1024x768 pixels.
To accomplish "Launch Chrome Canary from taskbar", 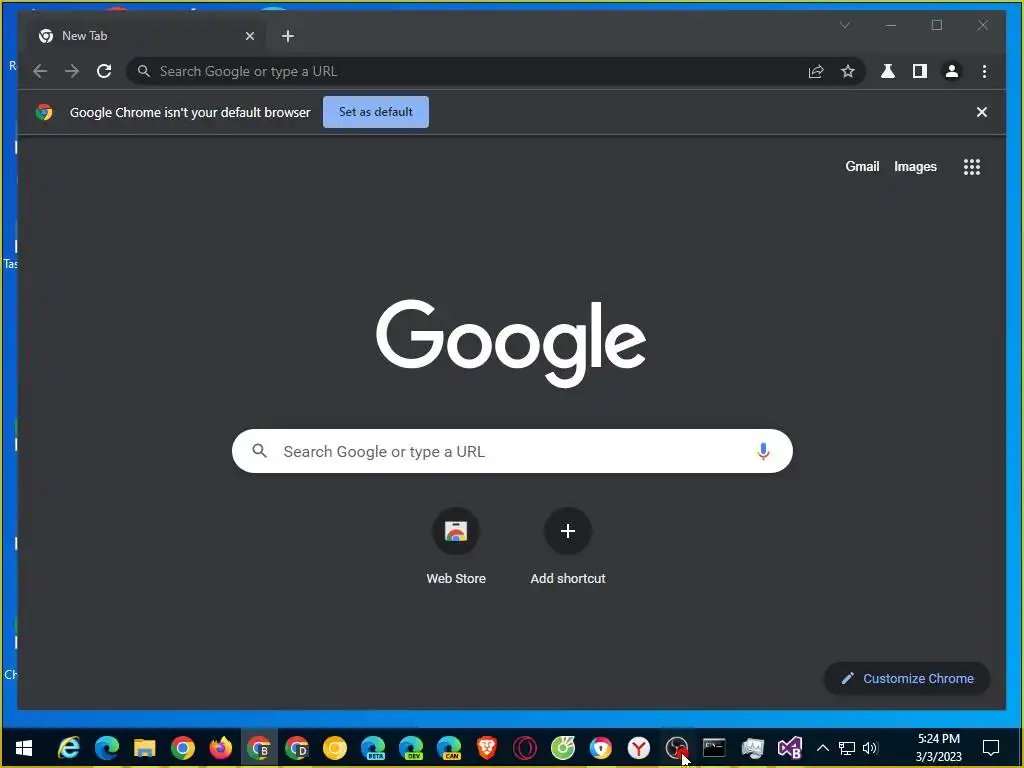I will (335, 748).
